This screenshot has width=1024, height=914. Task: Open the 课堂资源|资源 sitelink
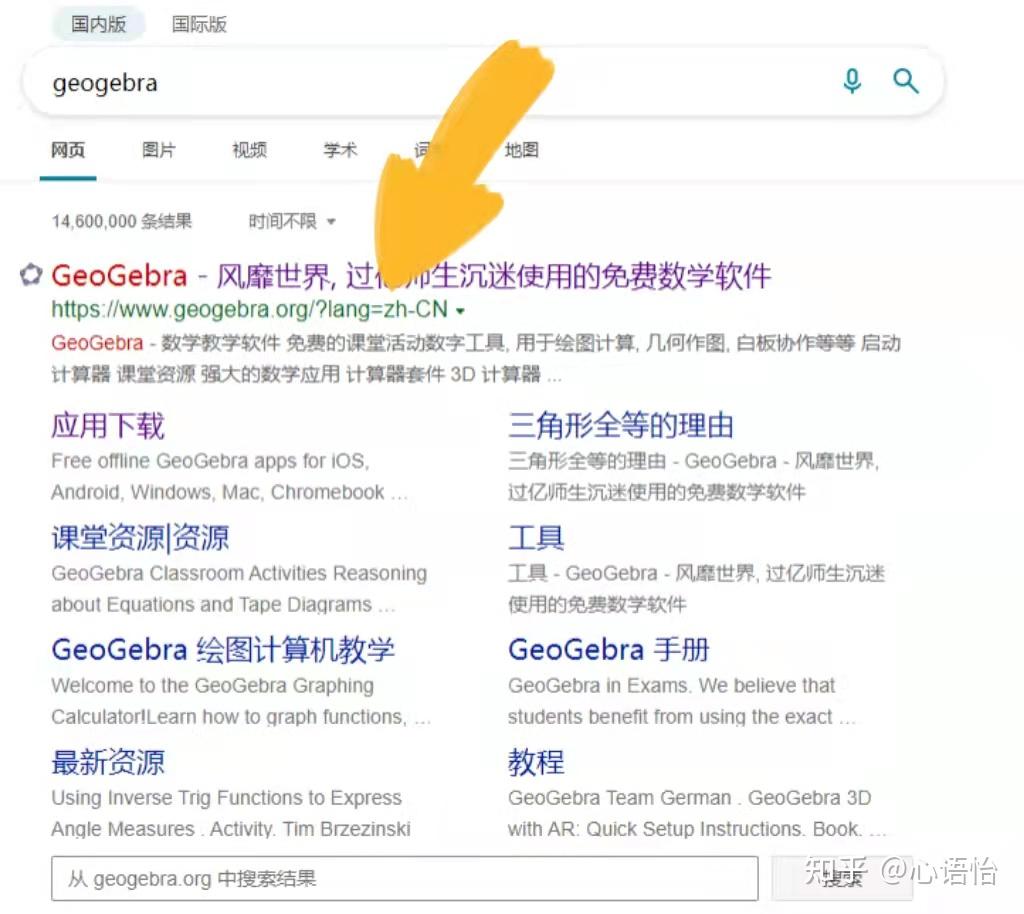(x=138, y=537)
